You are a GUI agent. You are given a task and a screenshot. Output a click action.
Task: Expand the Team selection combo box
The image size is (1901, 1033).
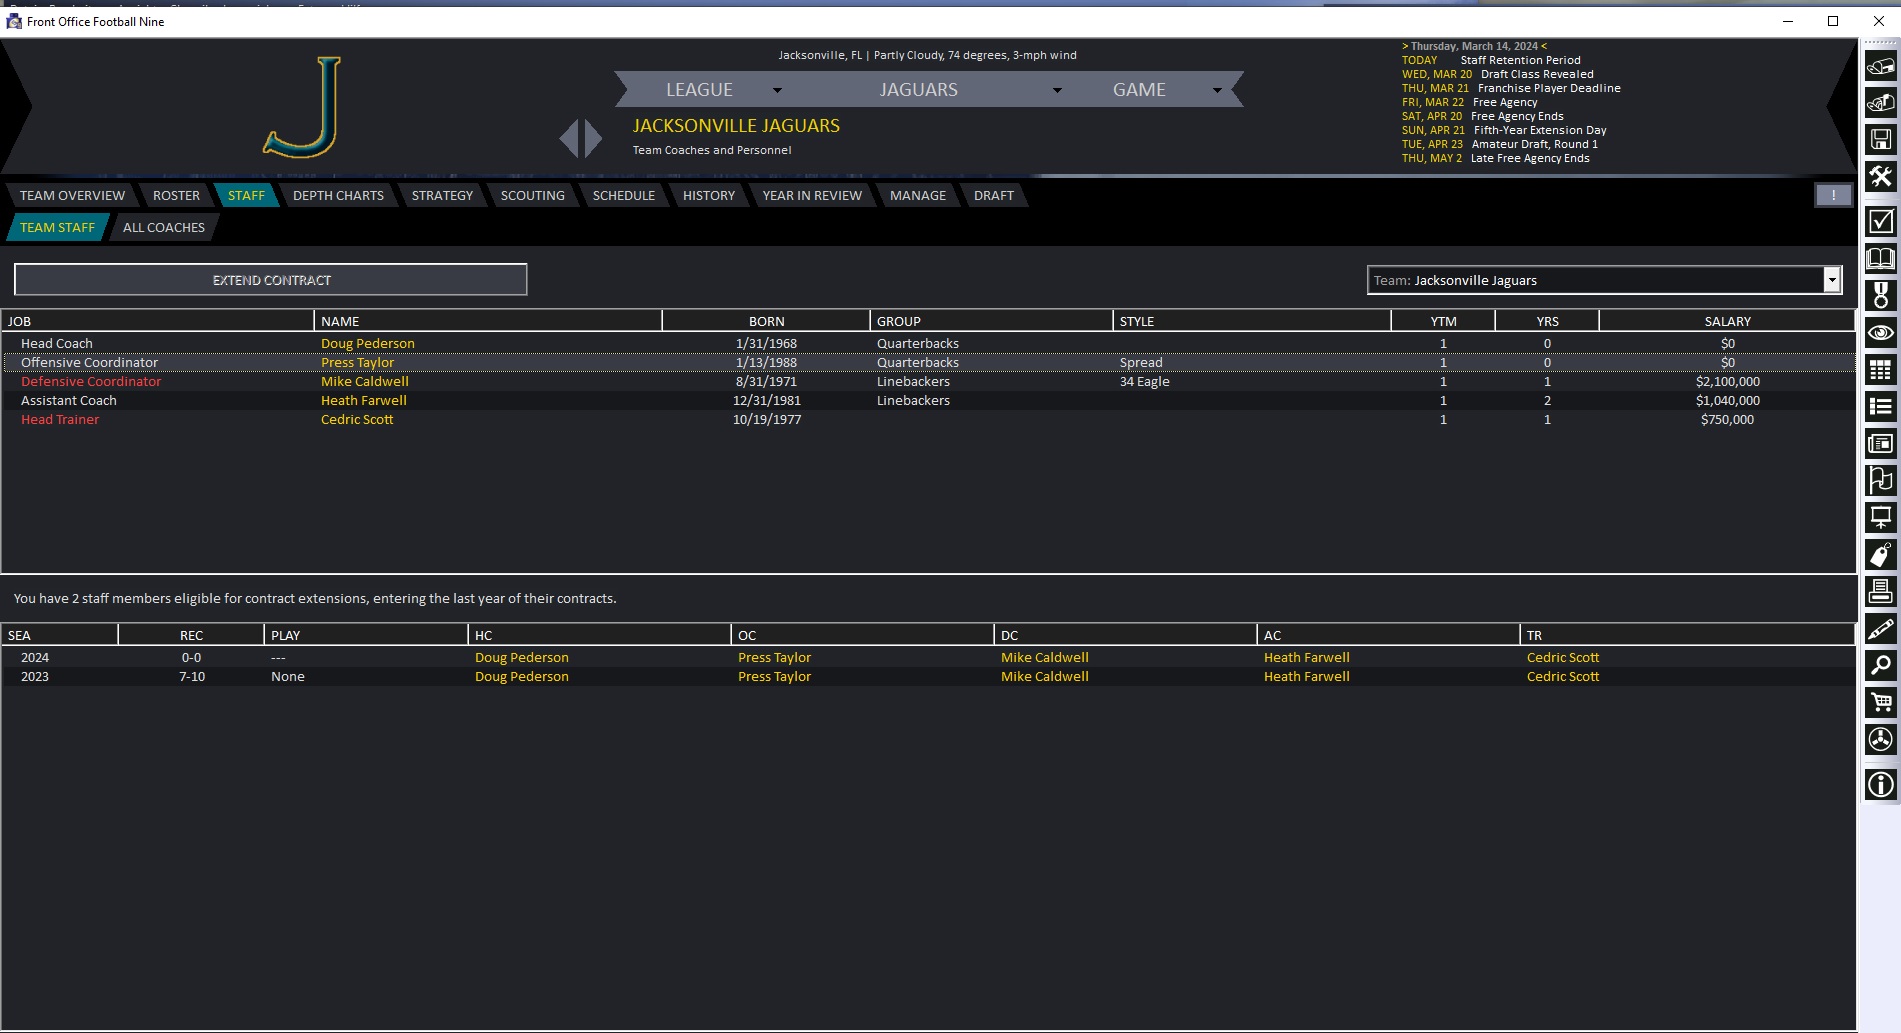pos(1832,280)
